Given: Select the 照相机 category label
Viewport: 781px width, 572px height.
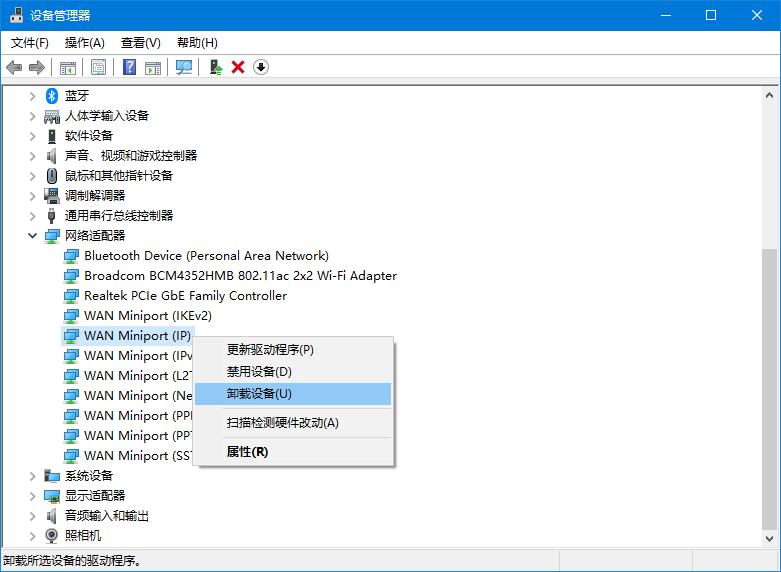Looking at the screenshot, I should [x=83, y=536].
